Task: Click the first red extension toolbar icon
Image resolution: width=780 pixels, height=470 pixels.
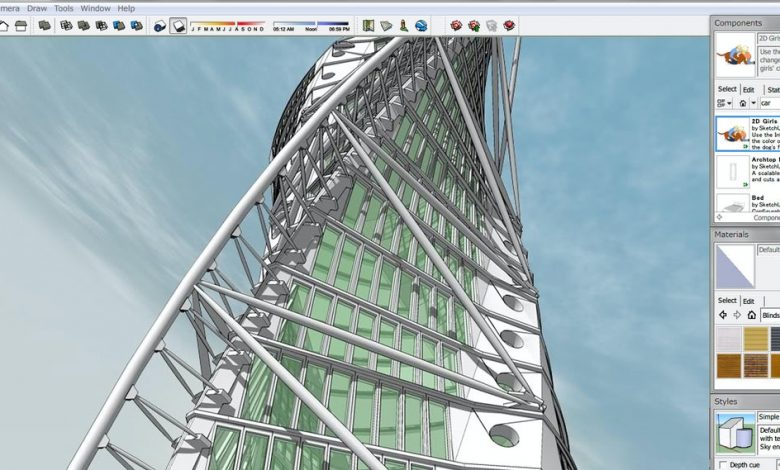Action: click(x=456, y=25)
